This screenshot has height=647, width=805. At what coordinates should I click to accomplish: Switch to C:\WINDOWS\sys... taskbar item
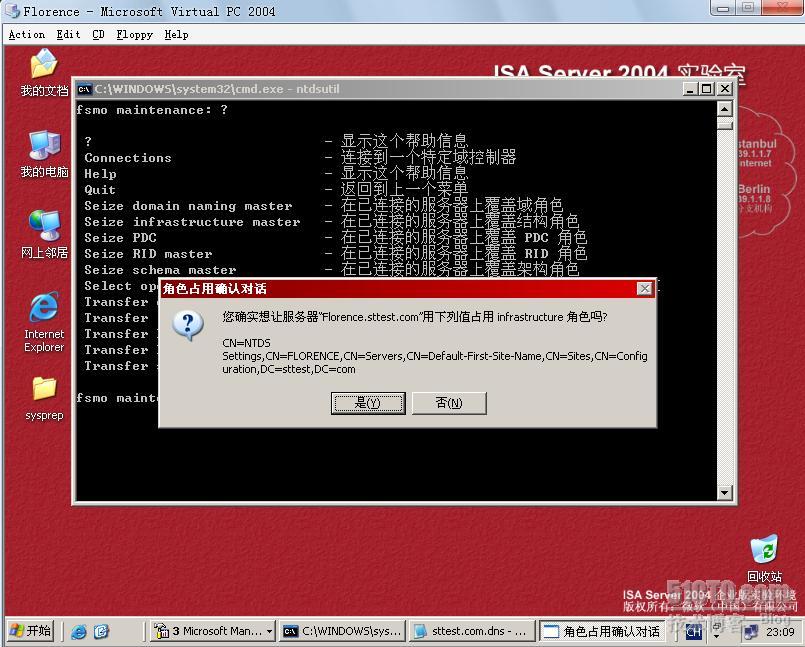pyautogui.click(x=342, y=631)
